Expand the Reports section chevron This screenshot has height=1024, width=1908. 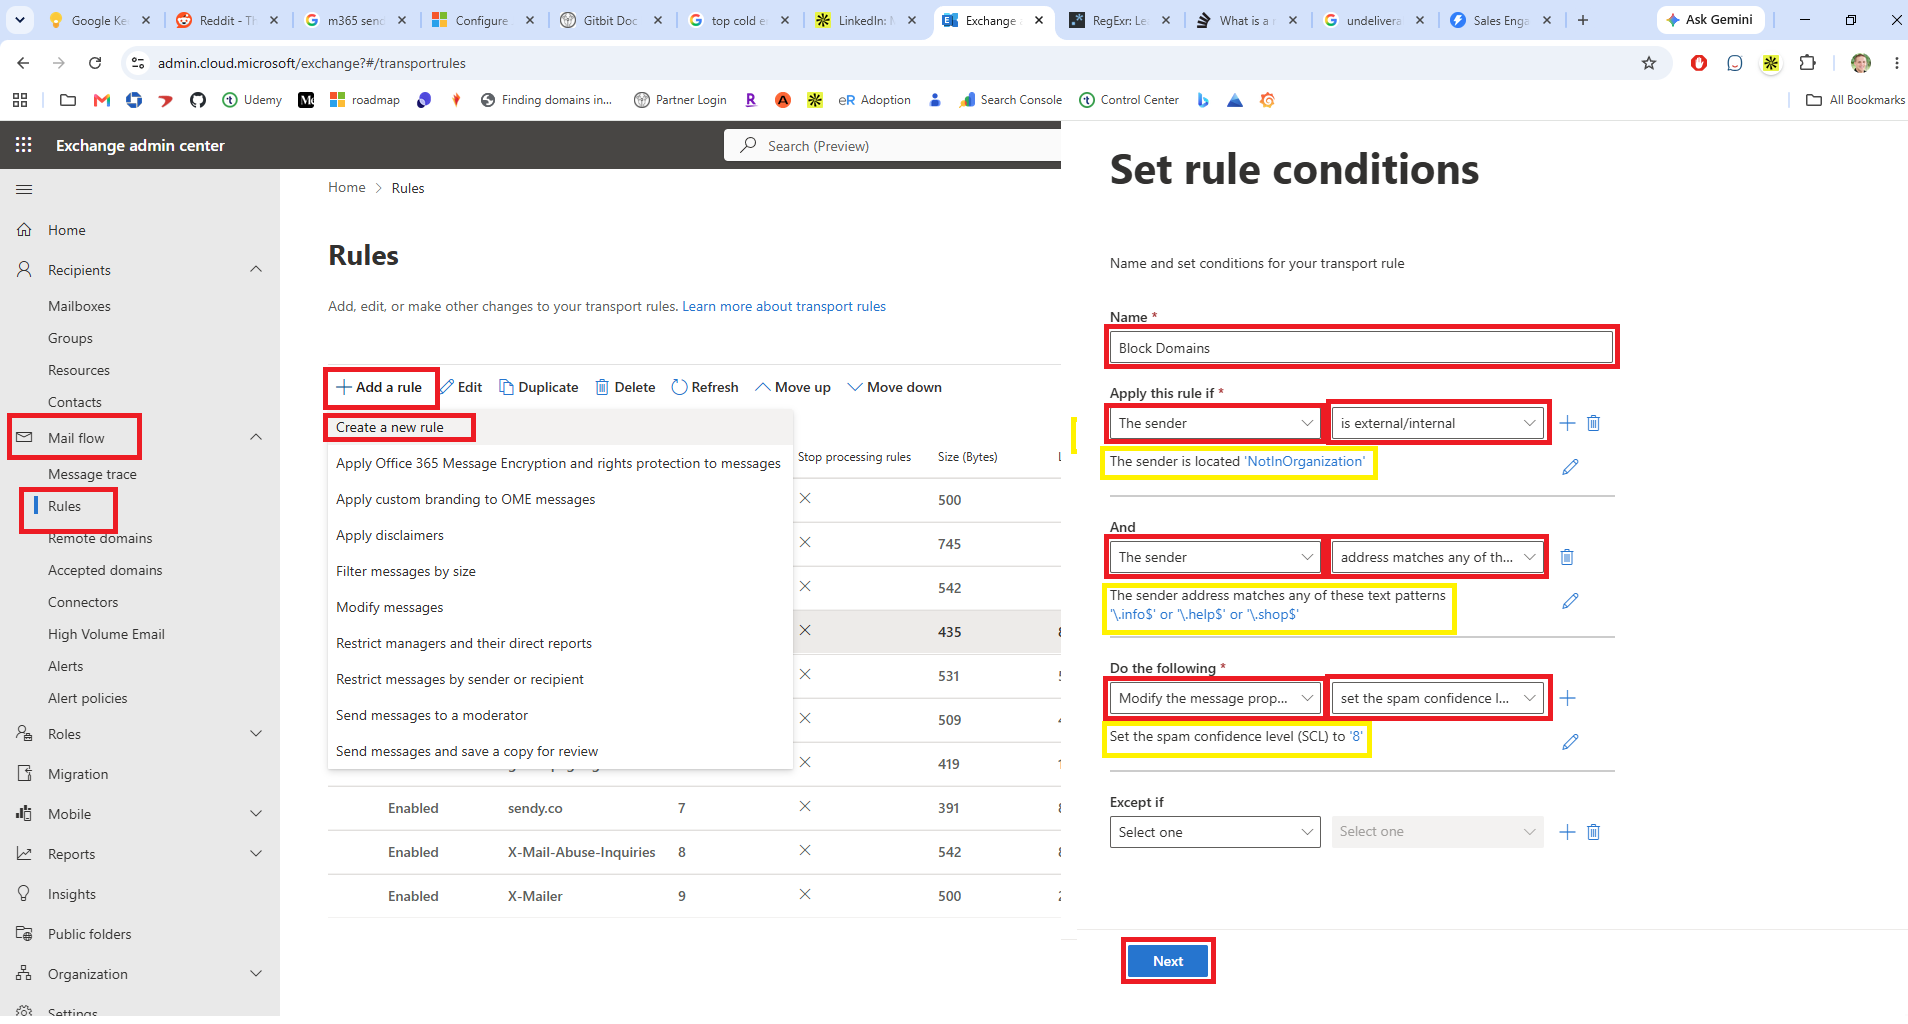pos(256,853)
